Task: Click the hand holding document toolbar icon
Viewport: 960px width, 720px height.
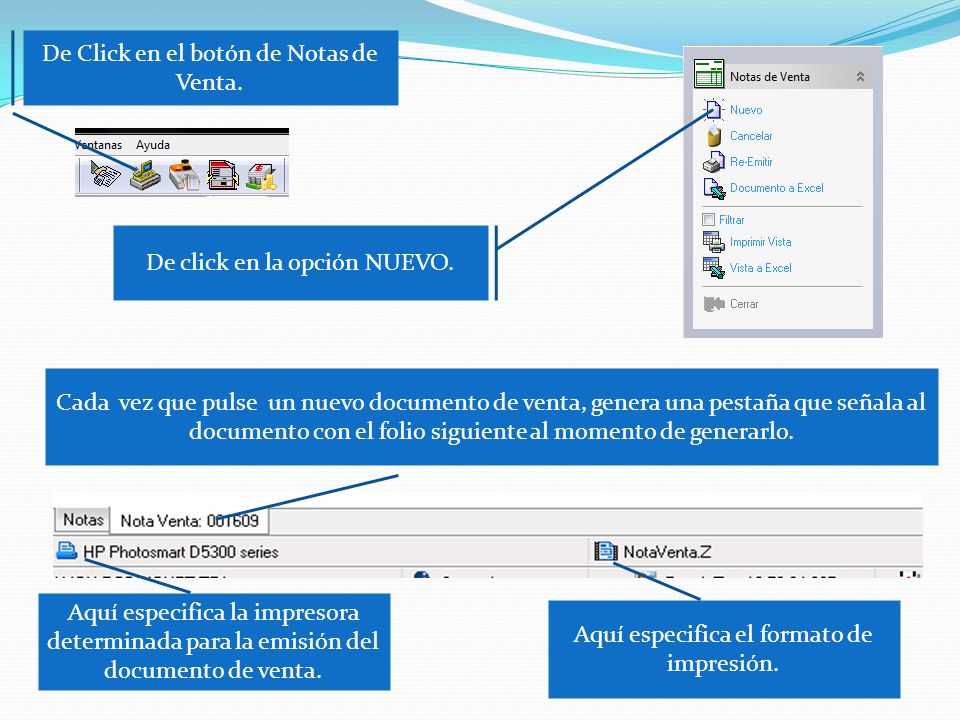Action: tap(105, 175)
